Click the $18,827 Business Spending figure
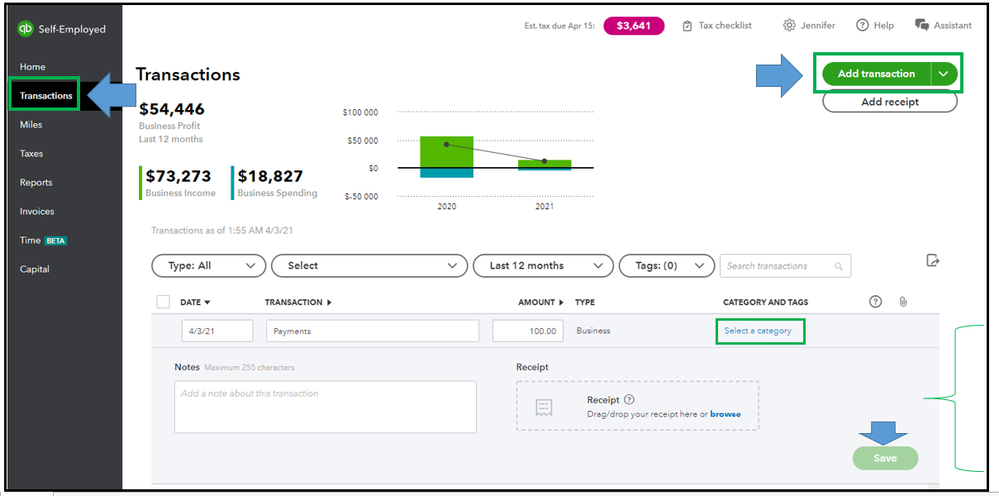The width and height of the screenshot is (999, 496). point(270,176)
